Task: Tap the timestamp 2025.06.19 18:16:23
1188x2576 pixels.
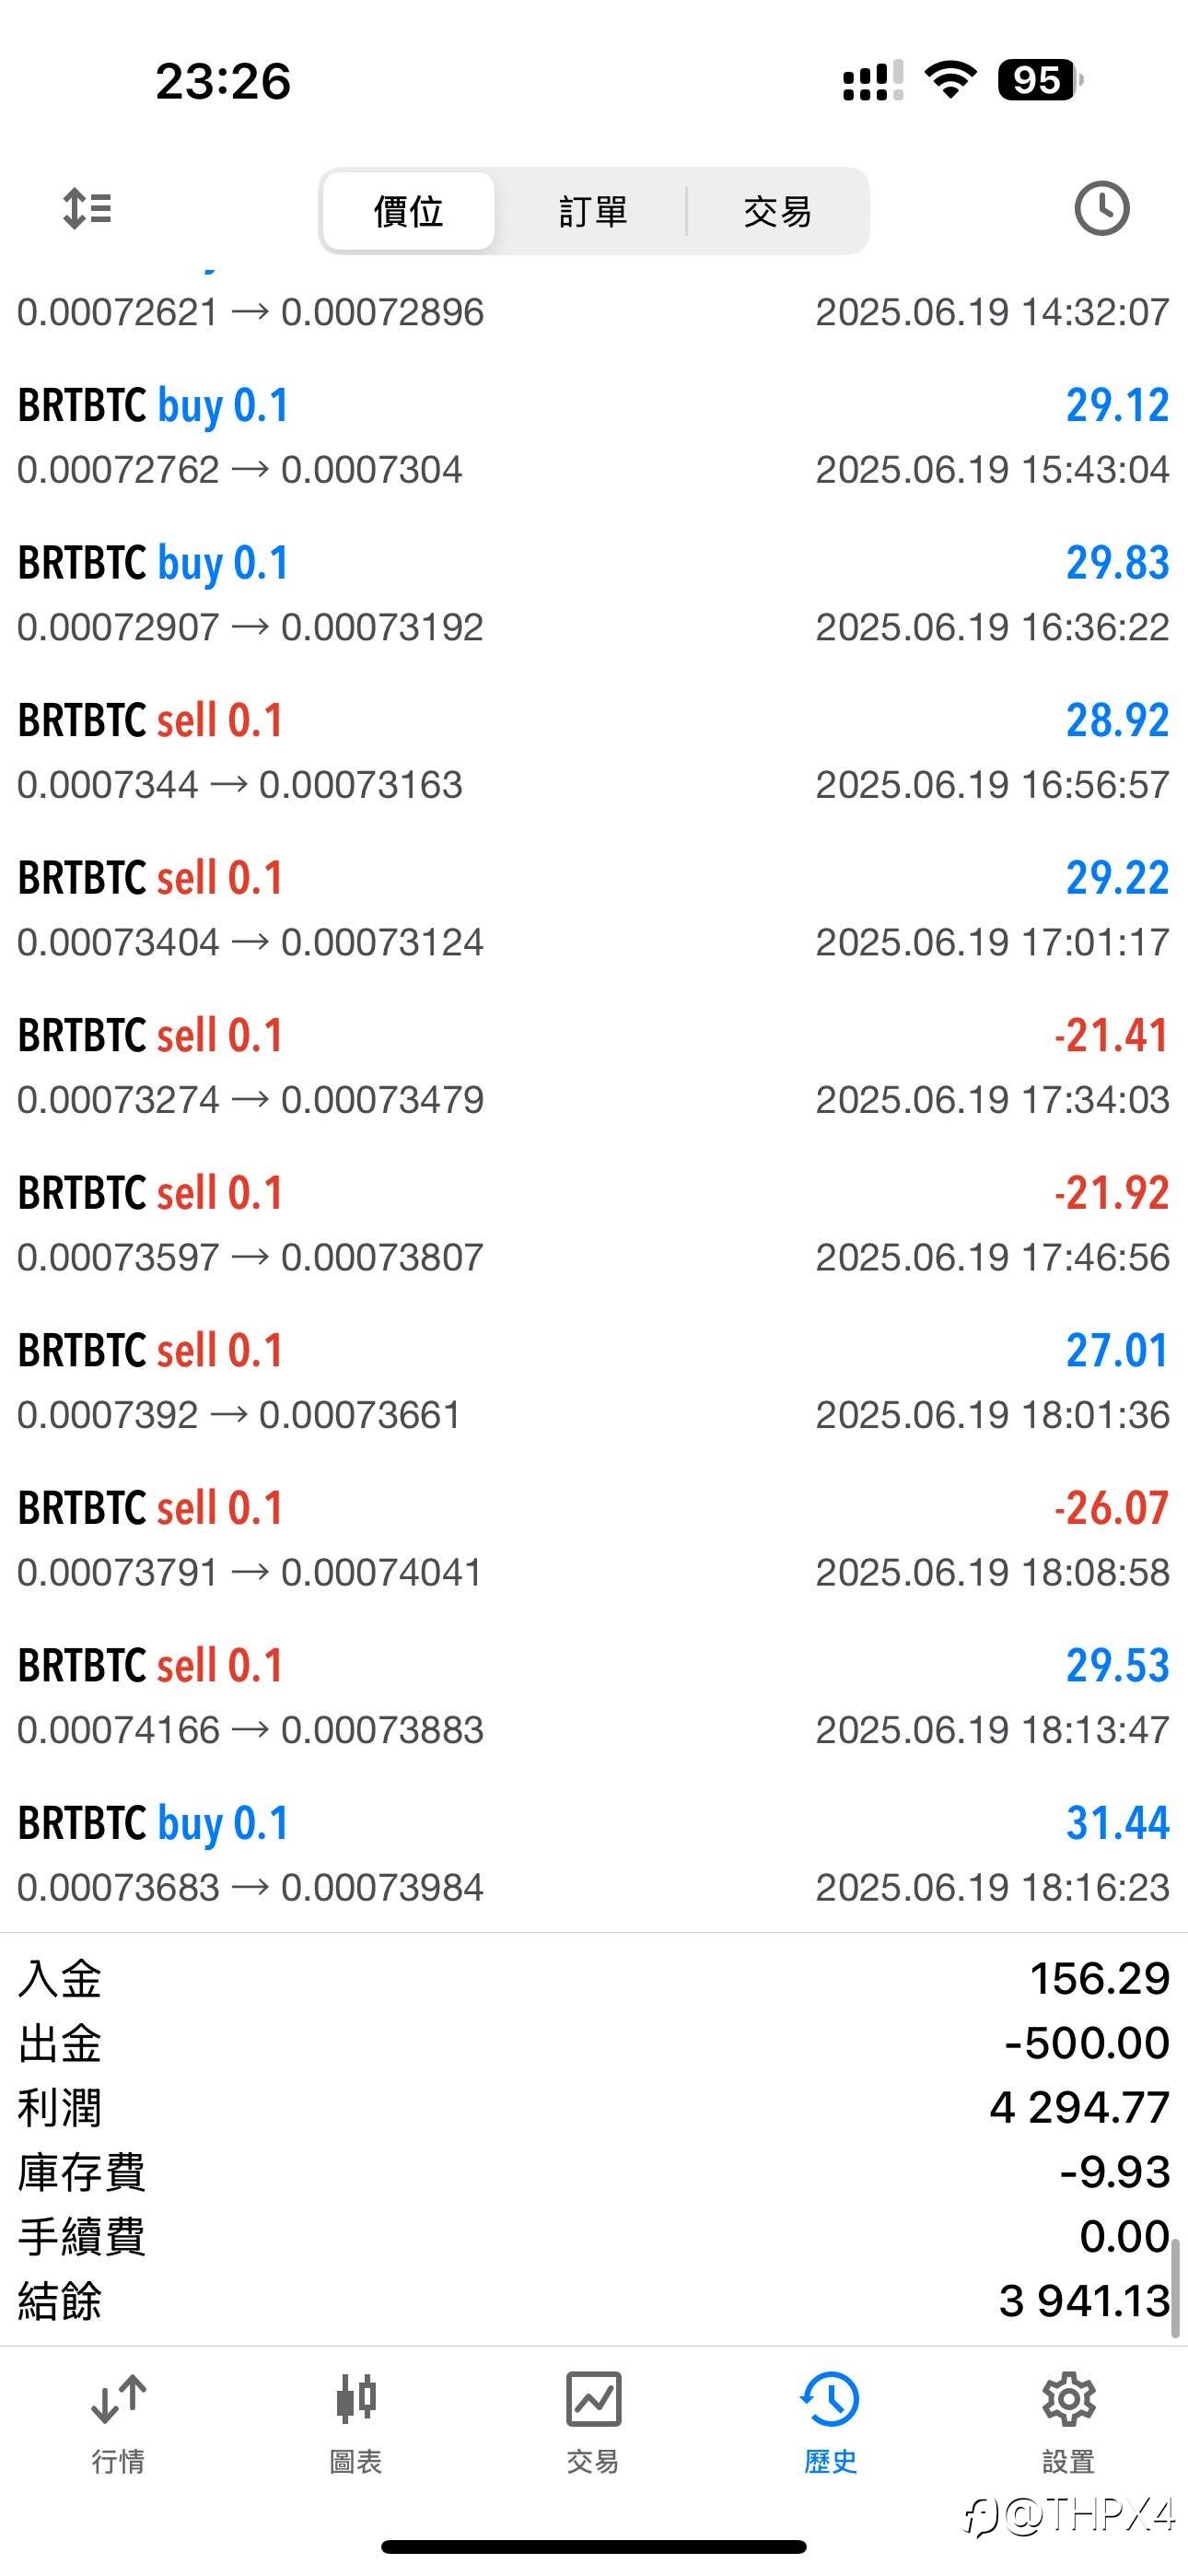Action: [992, 1887]
